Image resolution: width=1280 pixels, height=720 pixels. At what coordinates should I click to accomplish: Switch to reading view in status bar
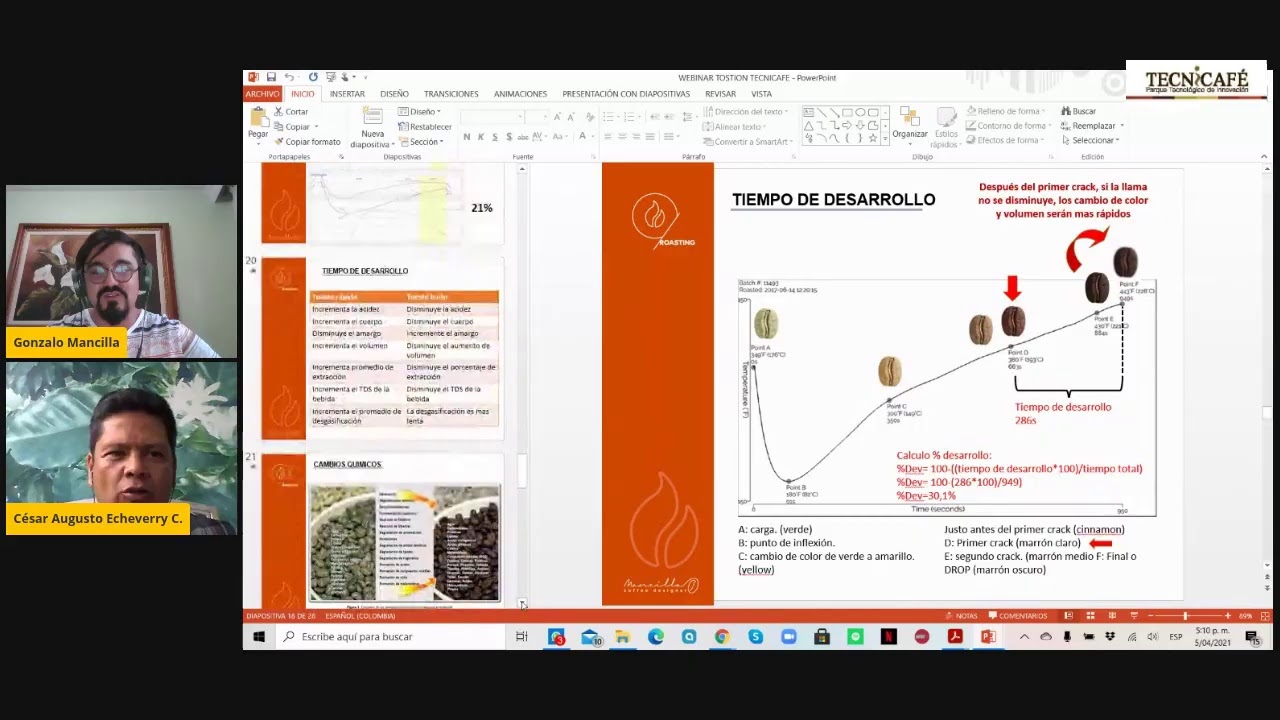click(x=1112, y=616)
